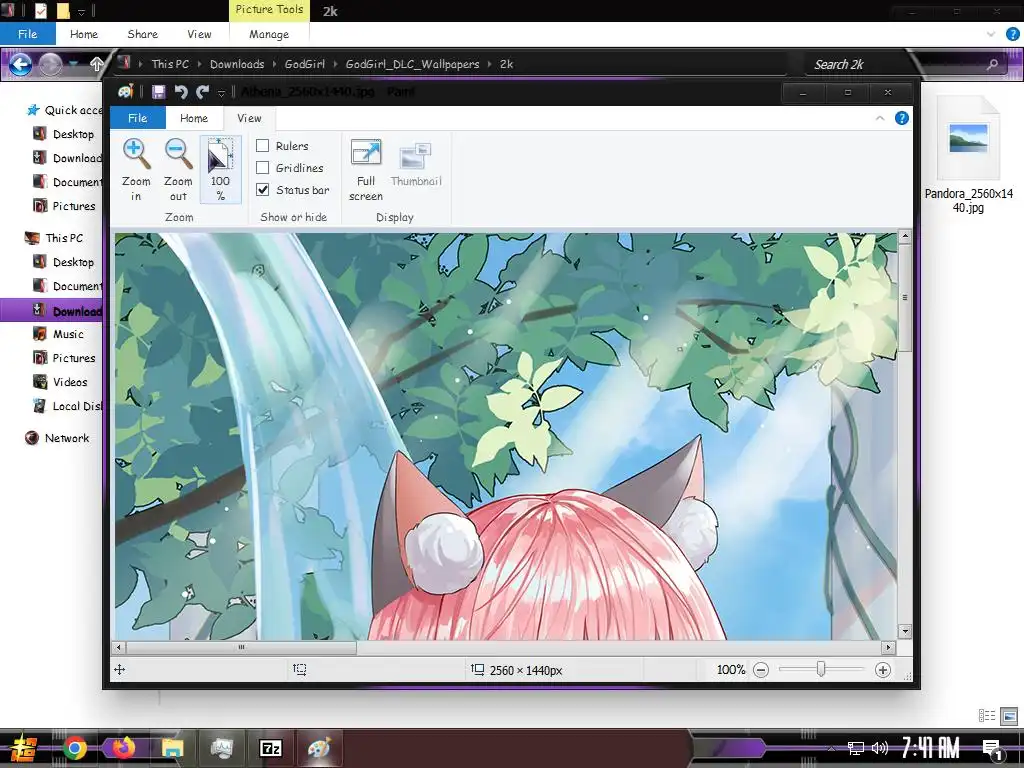This screenshot has width=1024, height=768.
Task: Click the Paint taskbar icon
Action: click(319, 748)
